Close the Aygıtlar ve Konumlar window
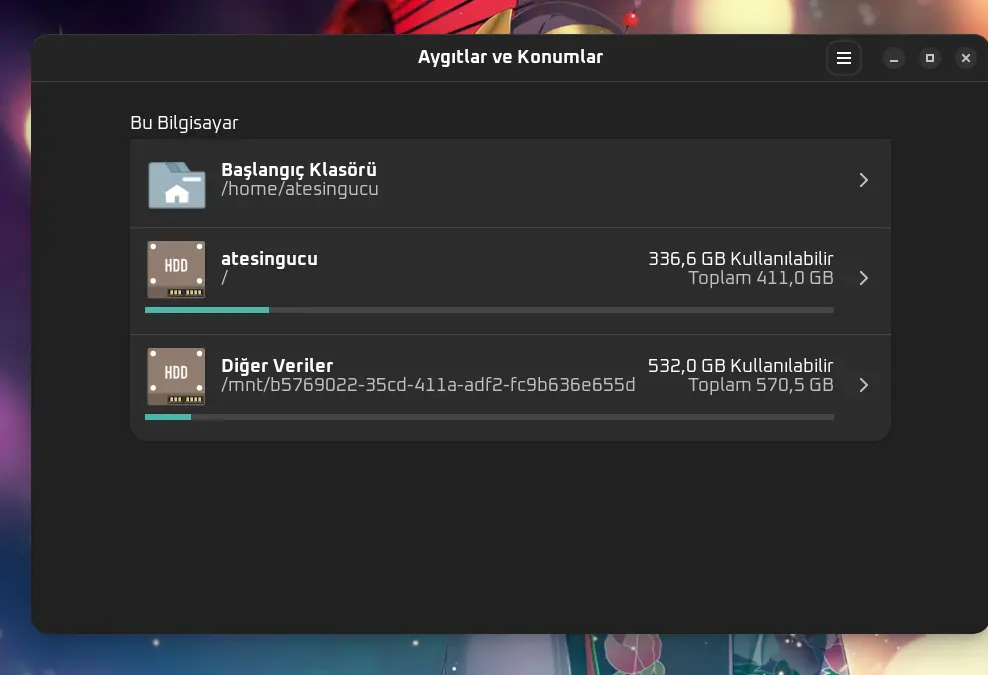Viewport: 988px width, 675px height. click(x=965, y=59)
